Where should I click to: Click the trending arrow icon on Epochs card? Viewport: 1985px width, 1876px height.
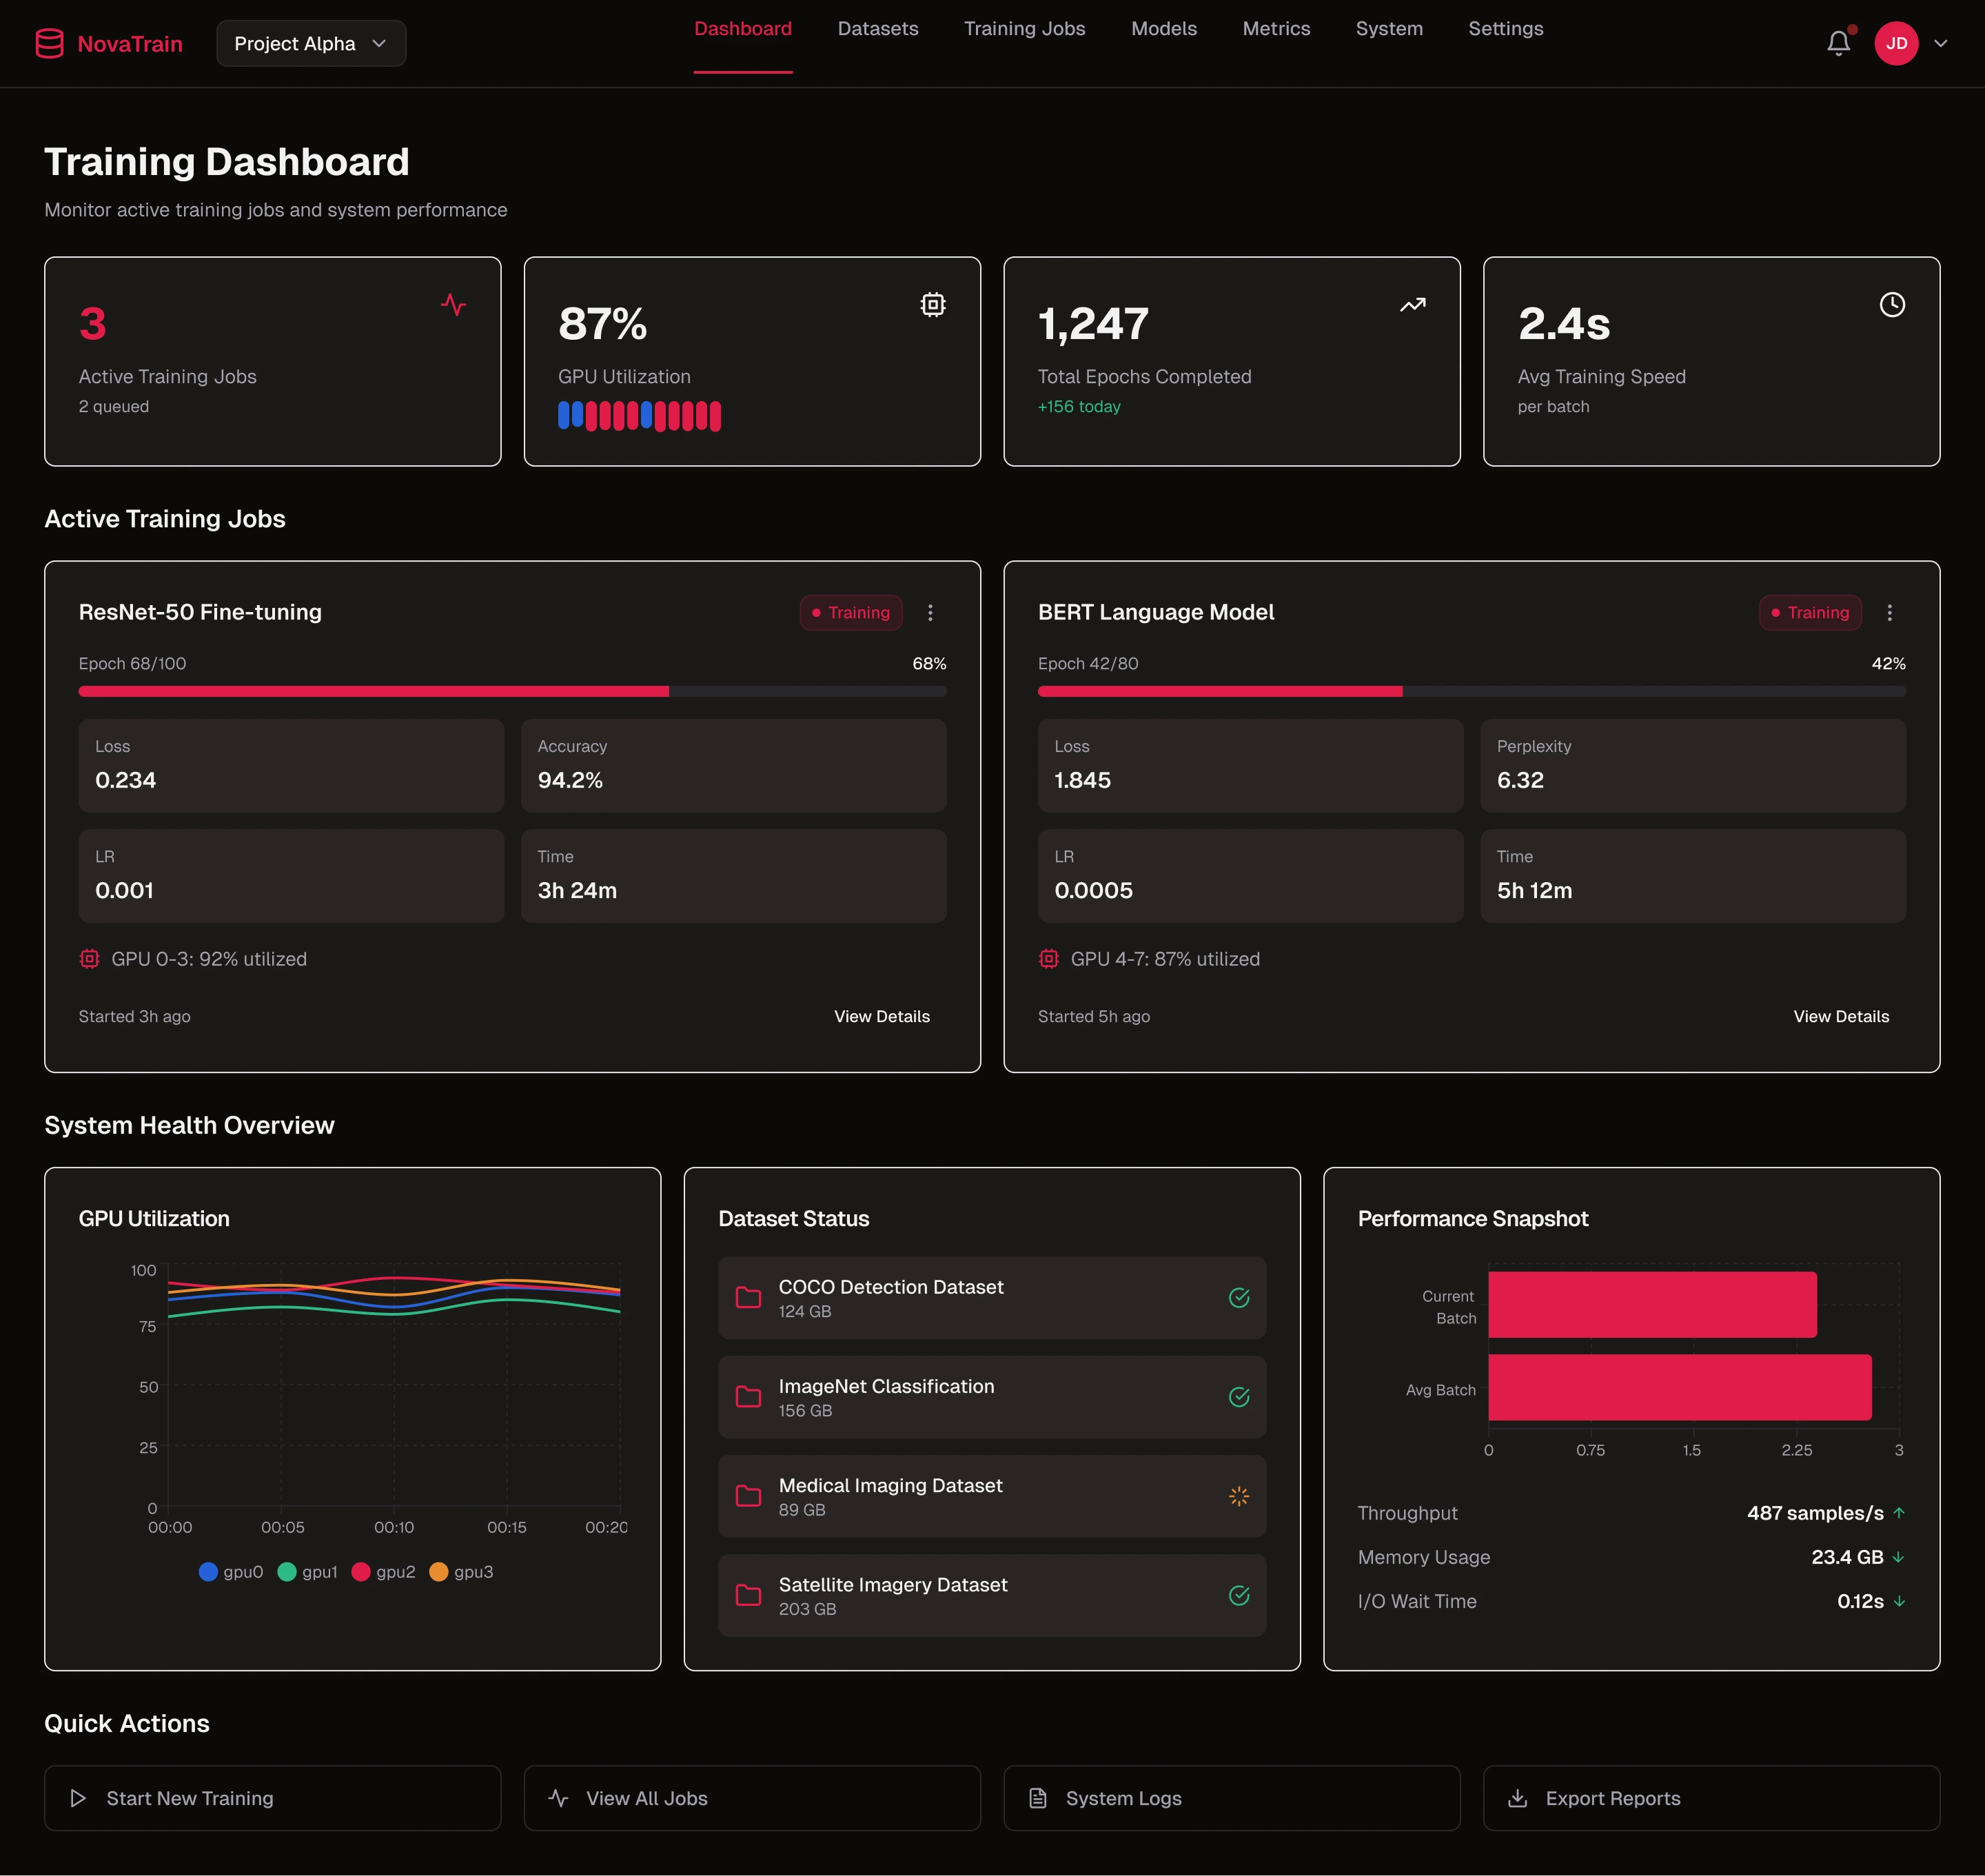1412,304
